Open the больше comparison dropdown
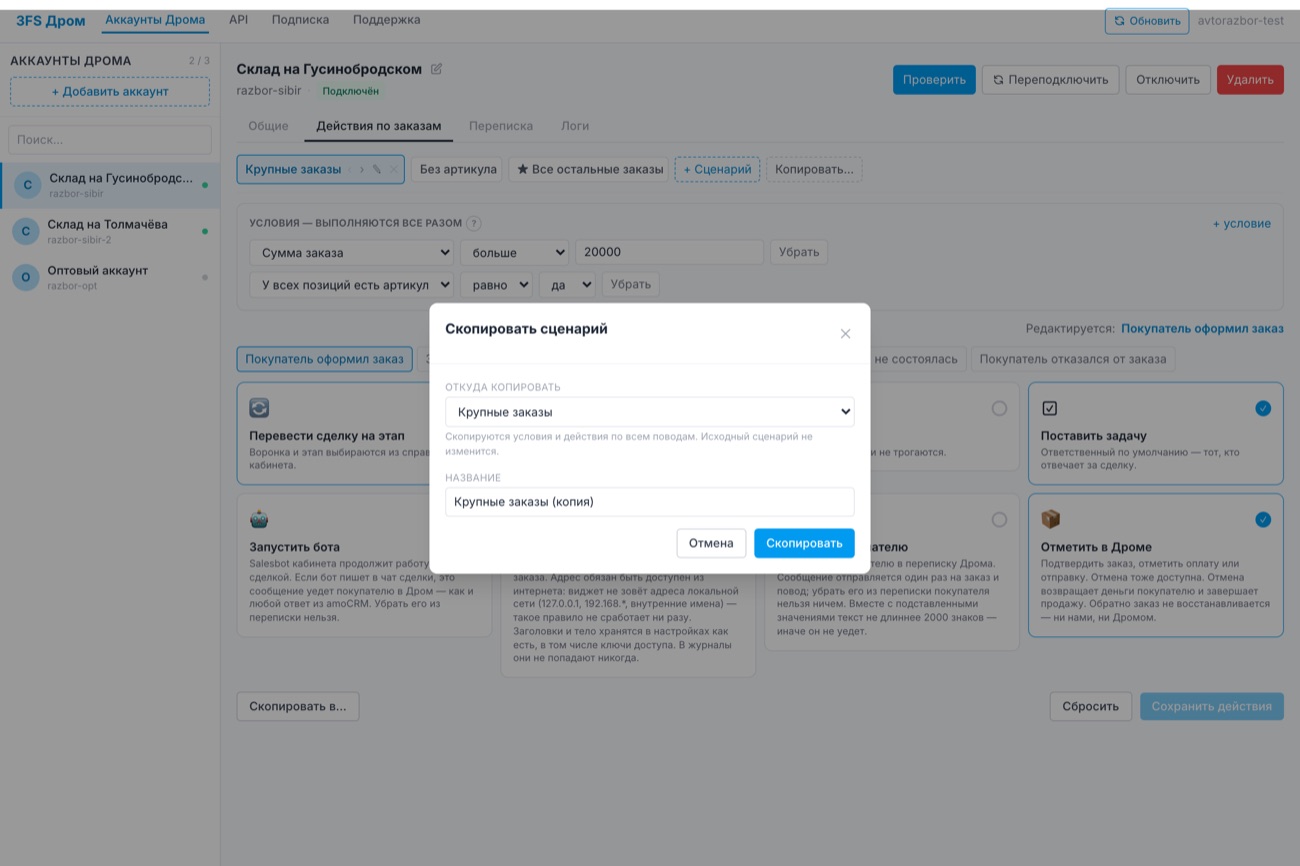Image resolution: width=1300 pixels, height=866 pixels. 514,253
